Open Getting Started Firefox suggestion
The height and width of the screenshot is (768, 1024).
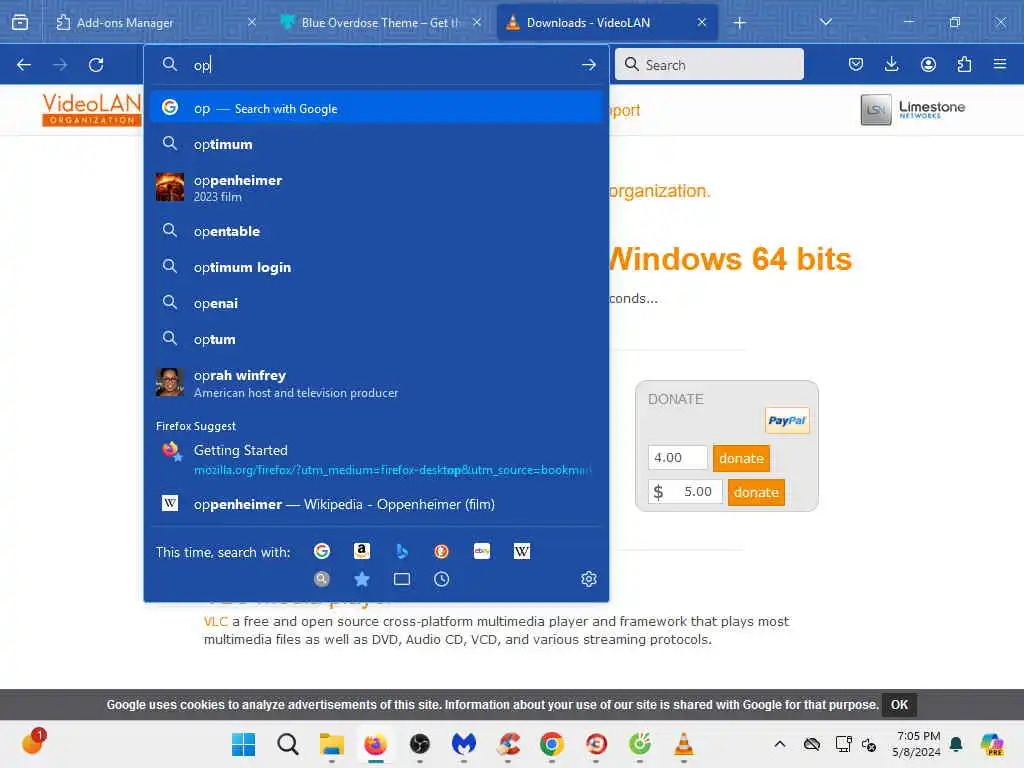tap(376, 459)
